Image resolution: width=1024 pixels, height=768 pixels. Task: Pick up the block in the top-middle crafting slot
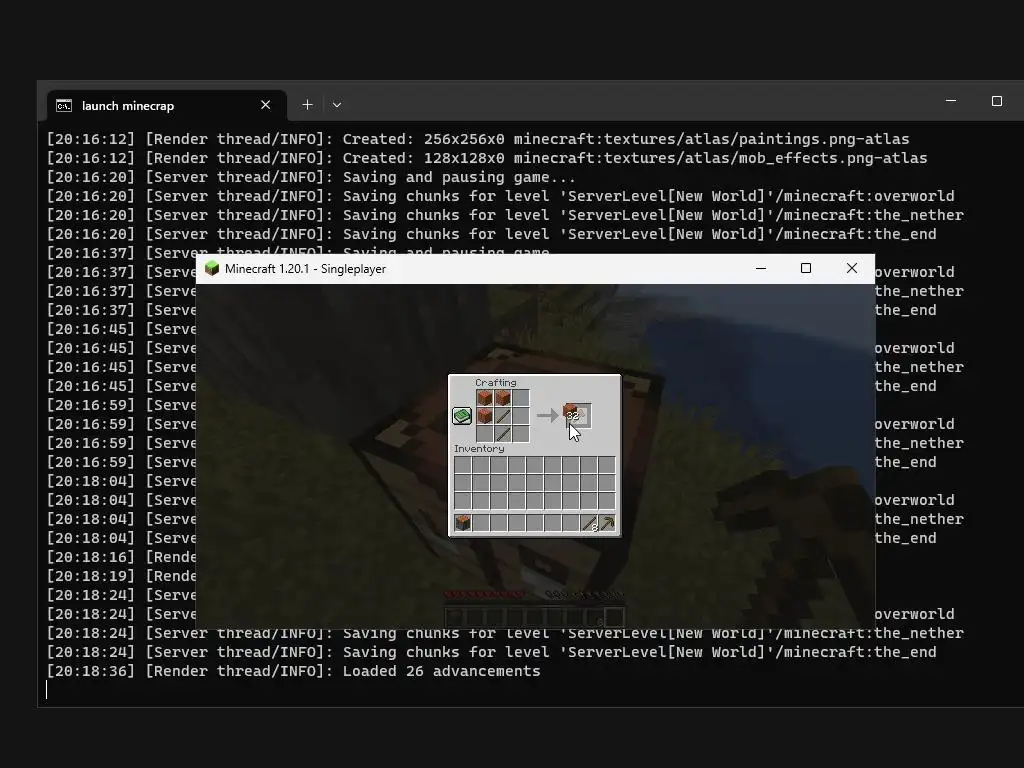click(502, 398)
